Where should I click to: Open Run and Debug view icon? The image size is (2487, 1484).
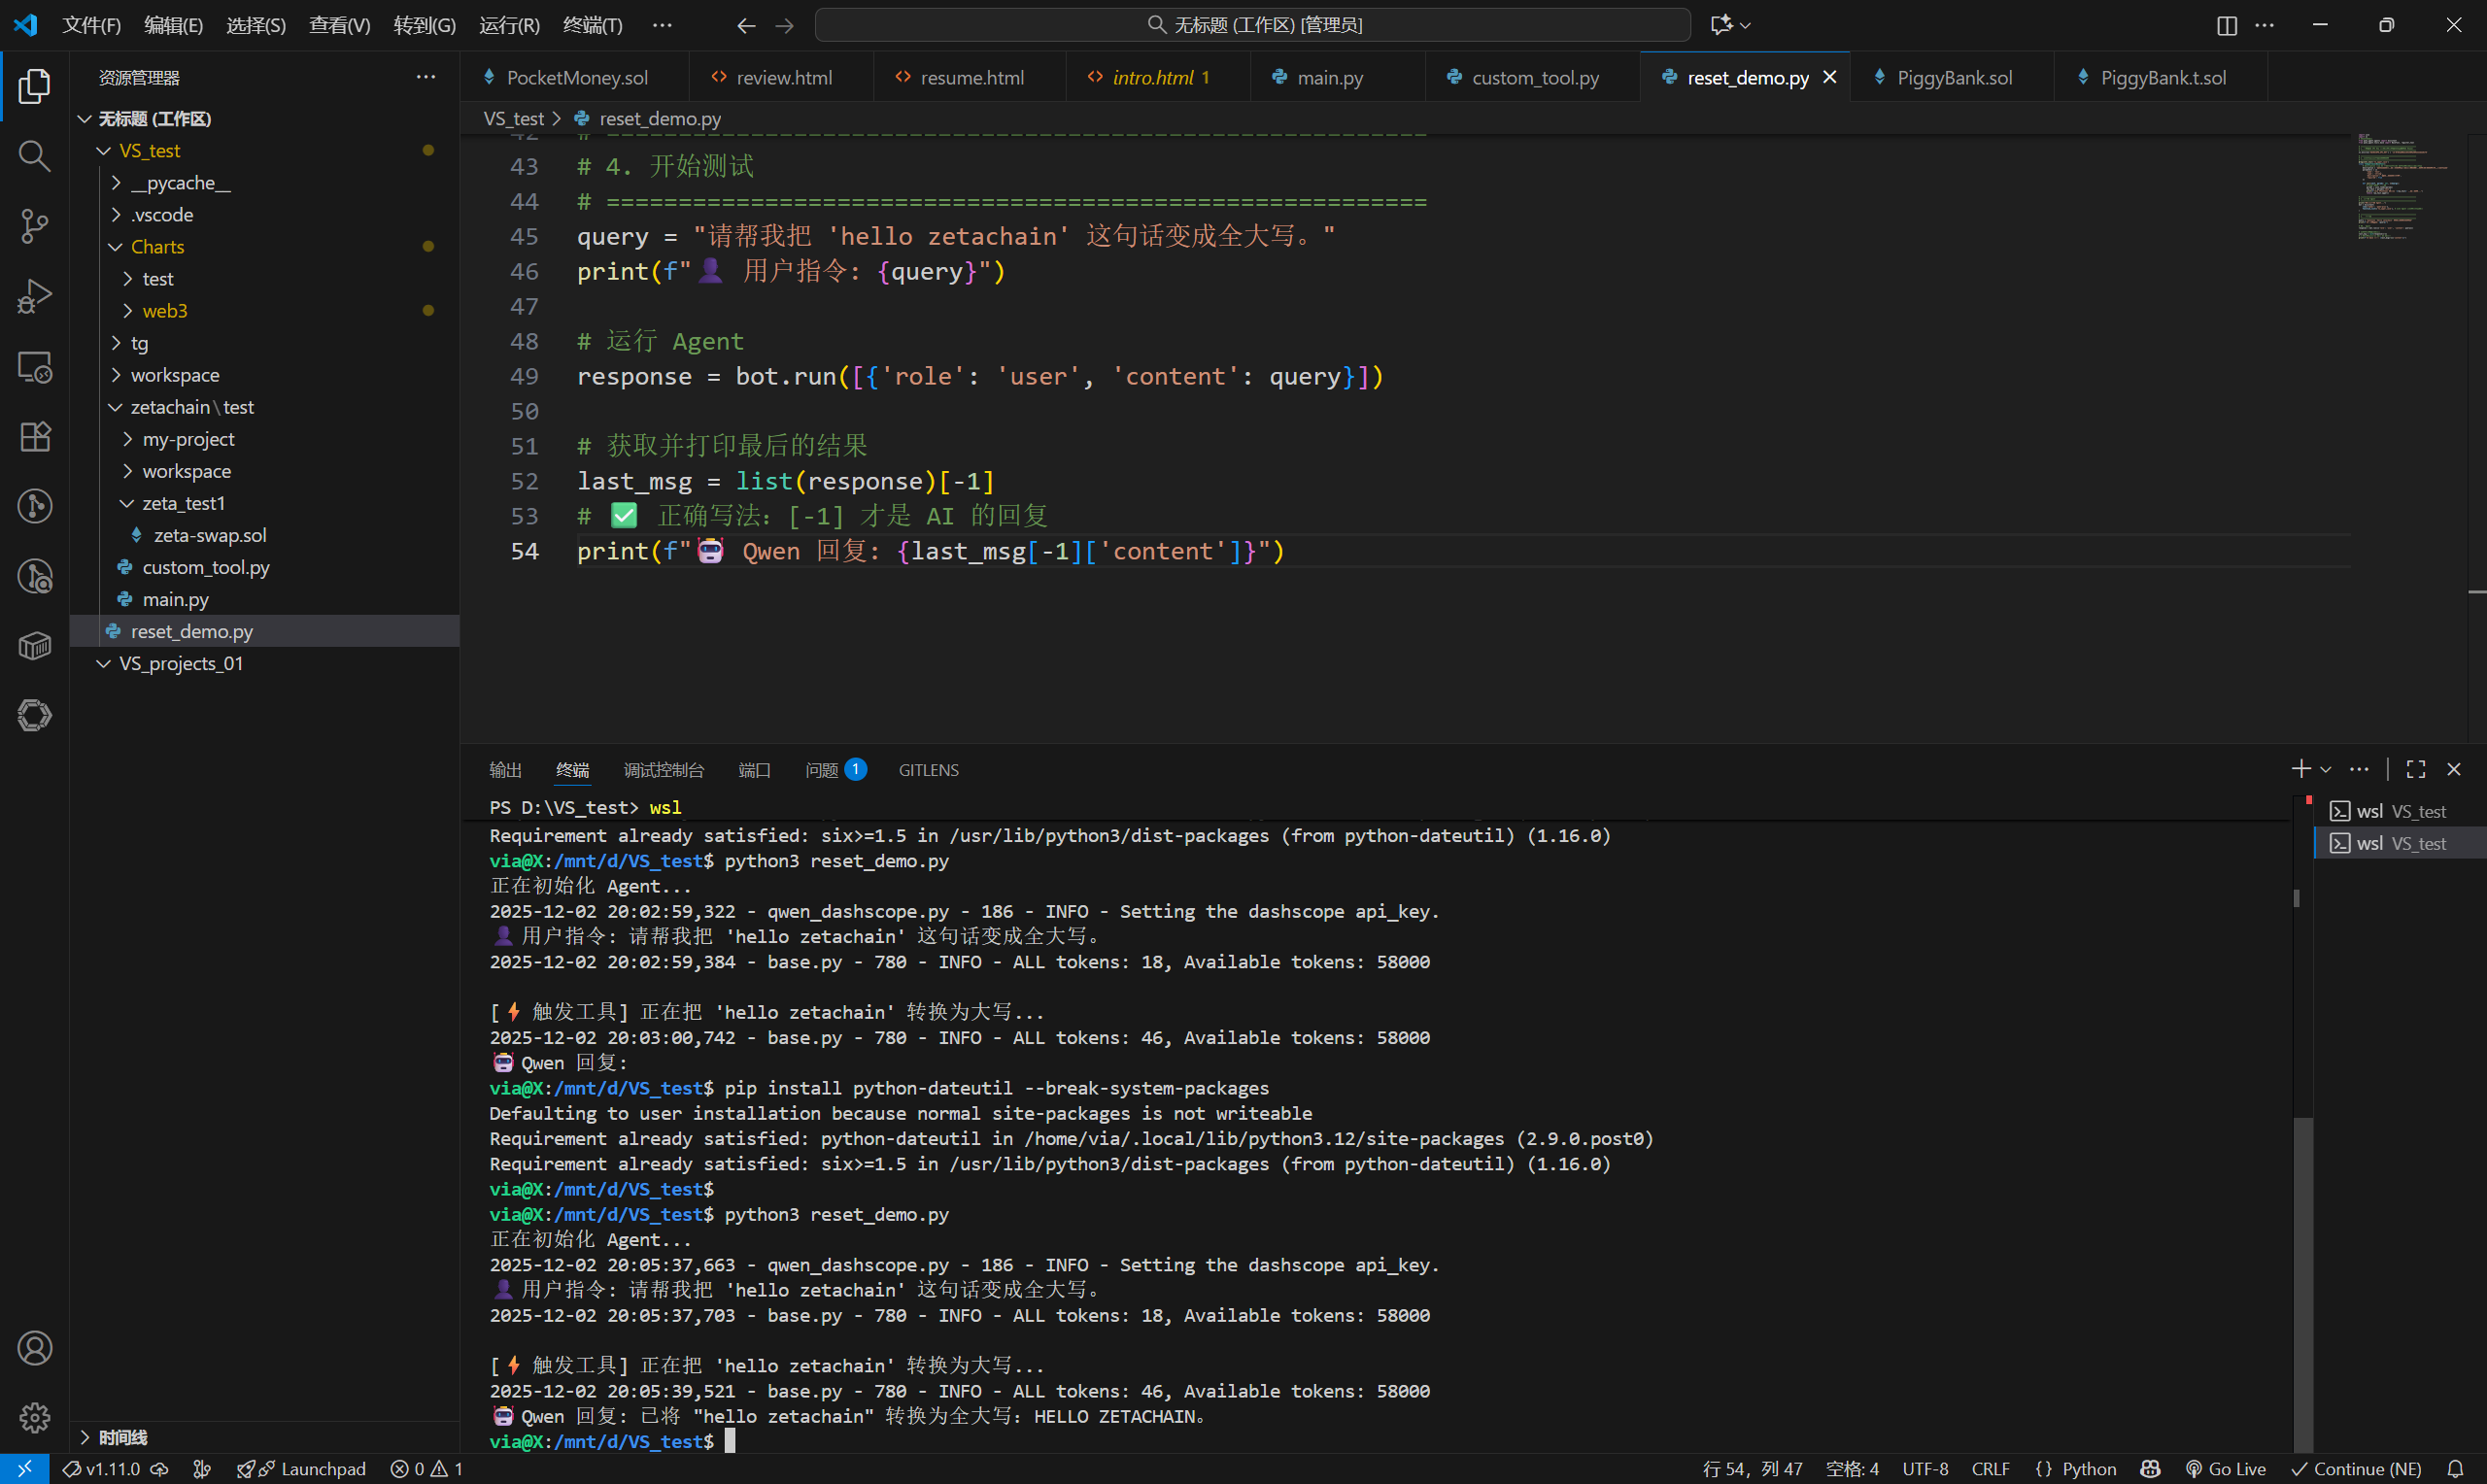pos(34,296)
